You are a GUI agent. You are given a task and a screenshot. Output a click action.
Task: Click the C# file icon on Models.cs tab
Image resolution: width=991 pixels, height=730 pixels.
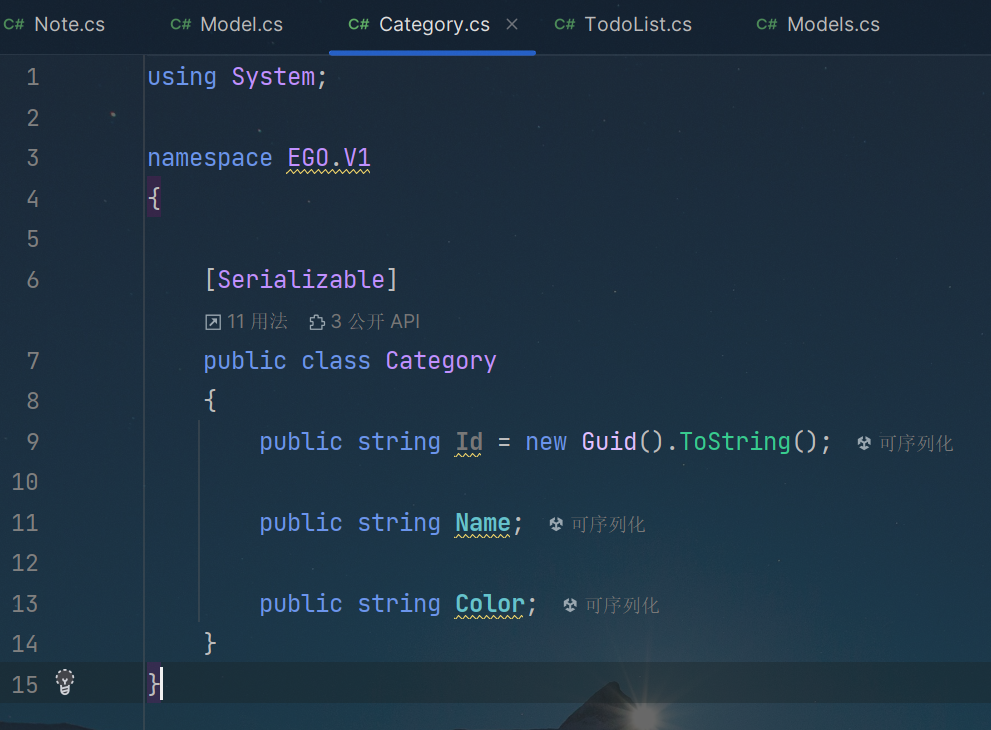767,25
